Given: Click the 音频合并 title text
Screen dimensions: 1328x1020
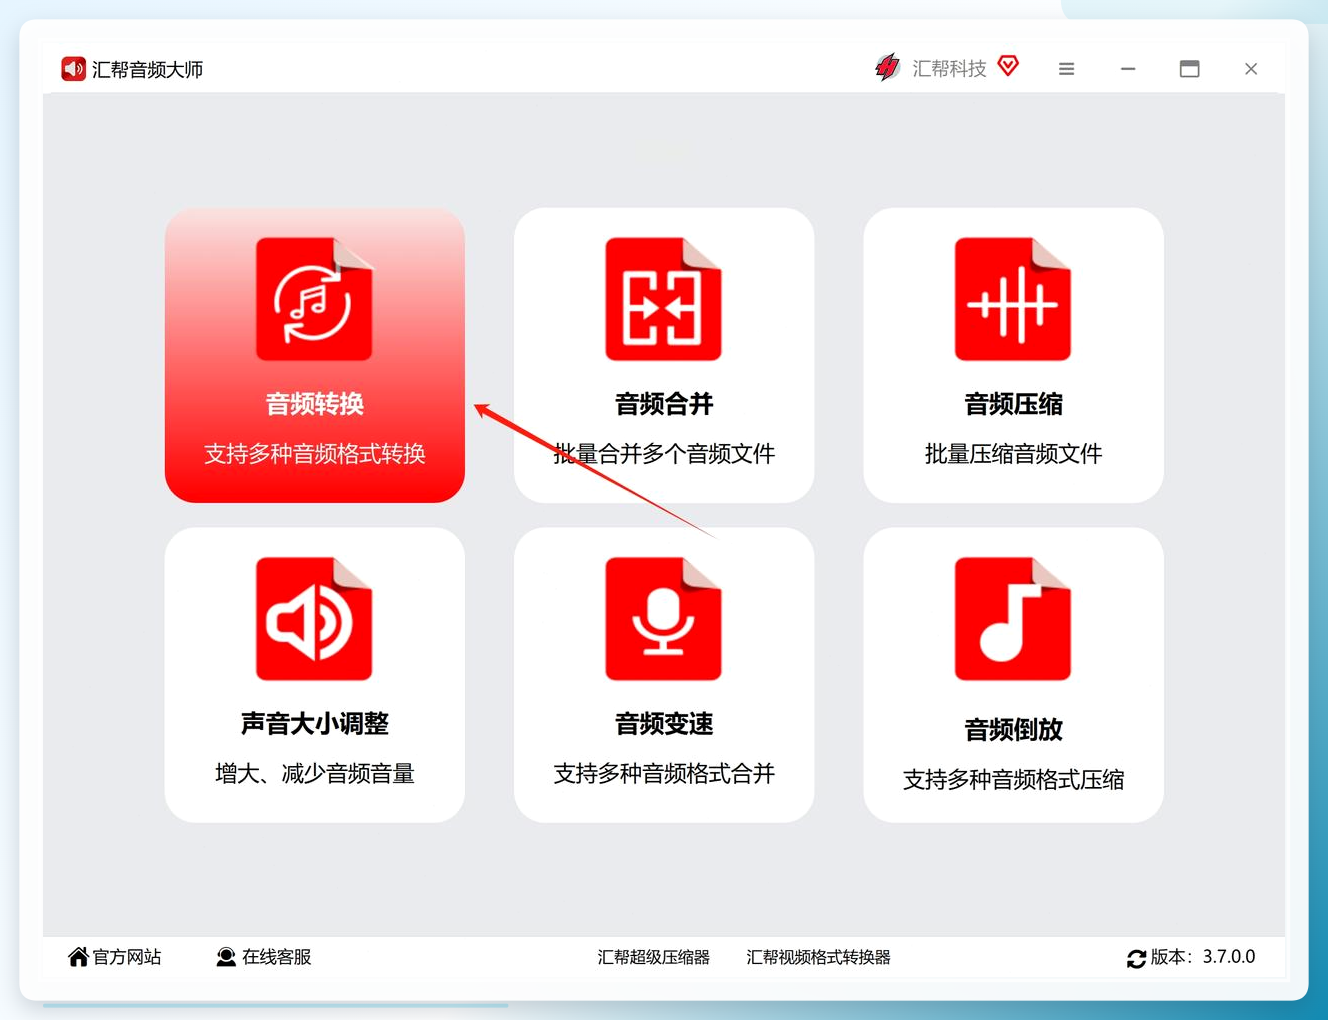Looking at the screenshot, I should coord(664,404).
